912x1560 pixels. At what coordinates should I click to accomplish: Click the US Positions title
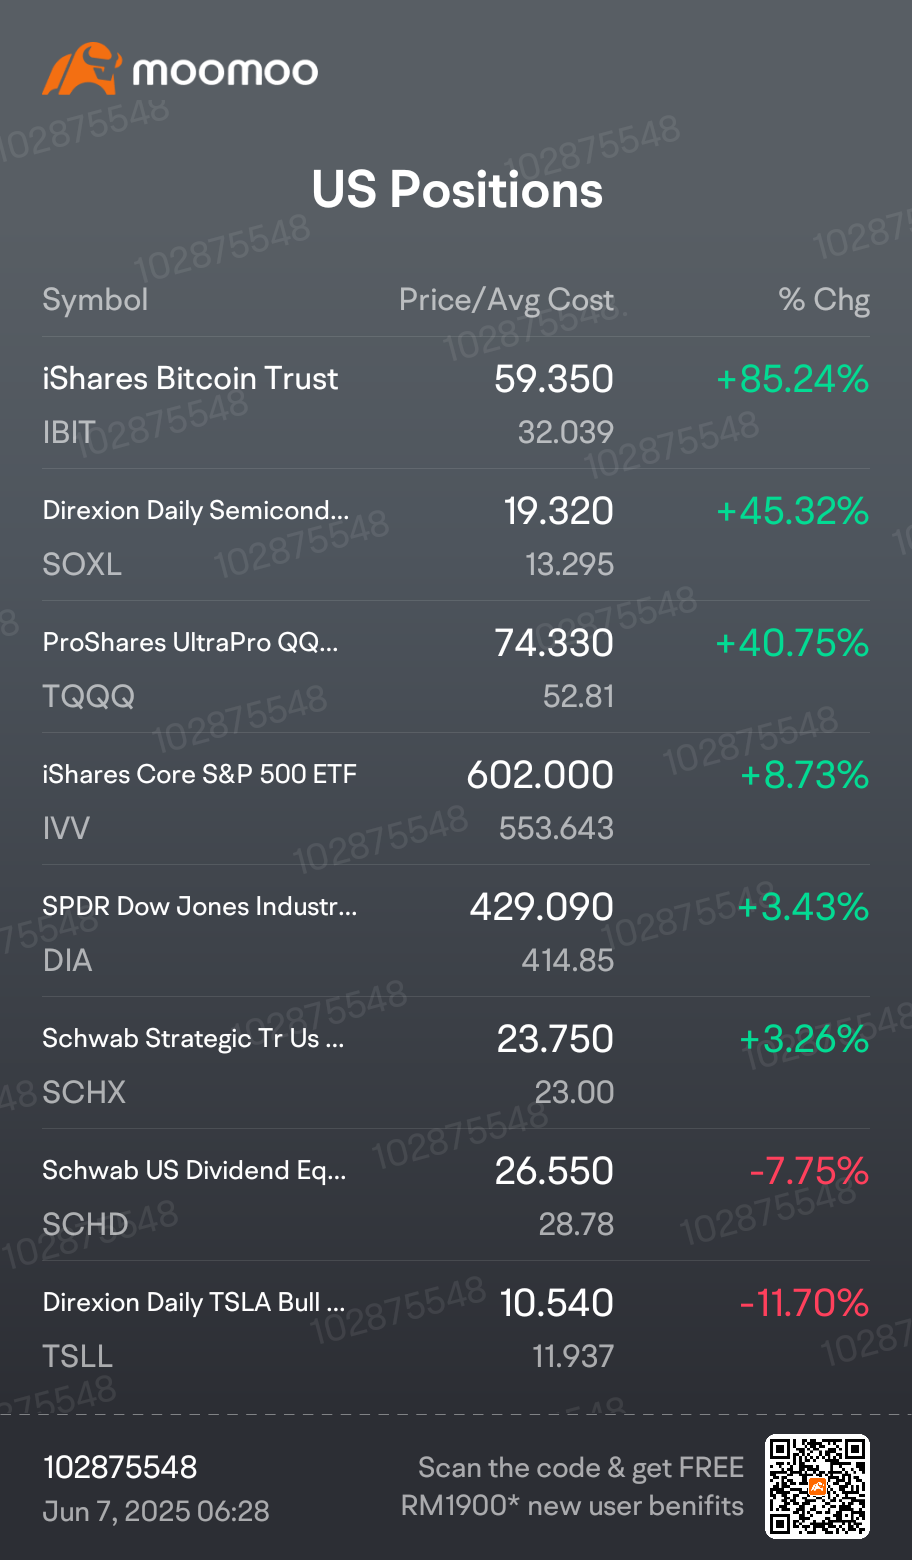pos(457,190)
